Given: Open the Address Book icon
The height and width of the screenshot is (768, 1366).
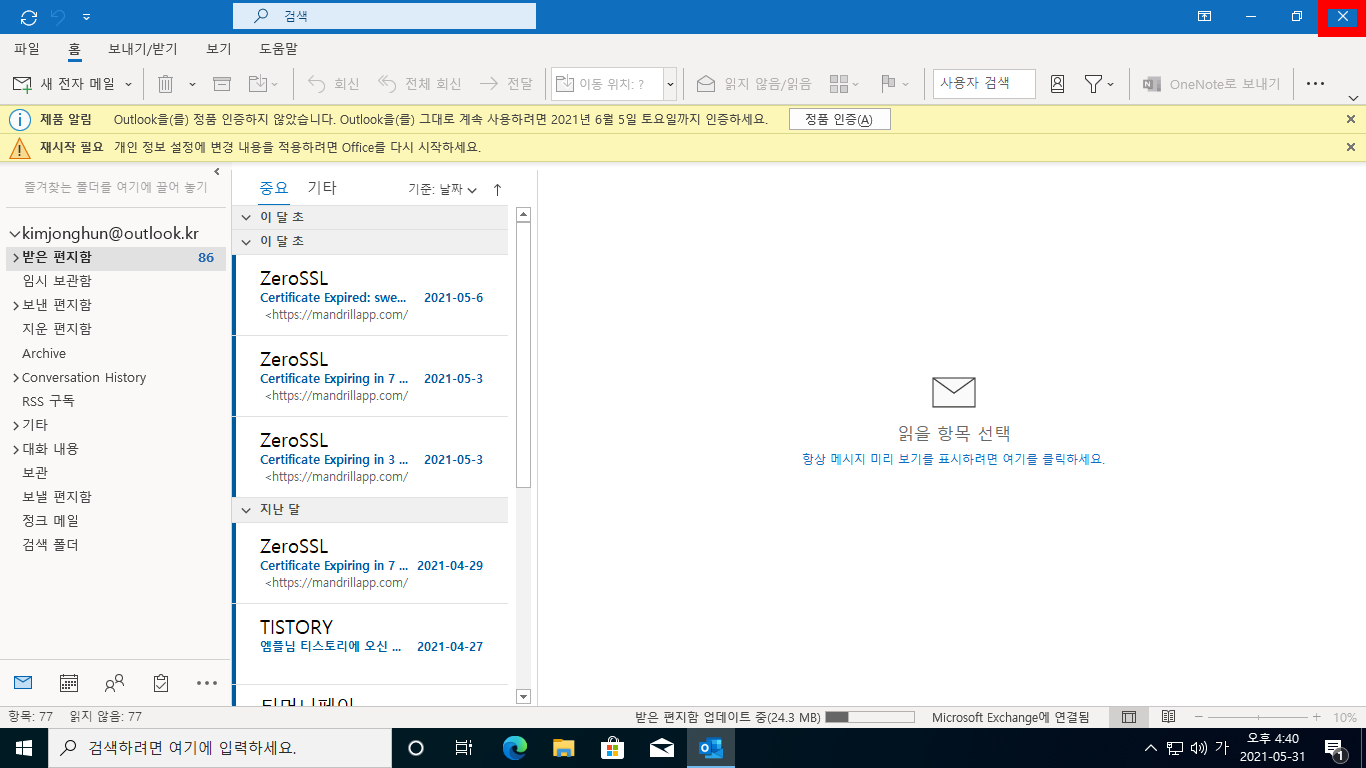Looking at the screenshot, I should pos(1057,84).
